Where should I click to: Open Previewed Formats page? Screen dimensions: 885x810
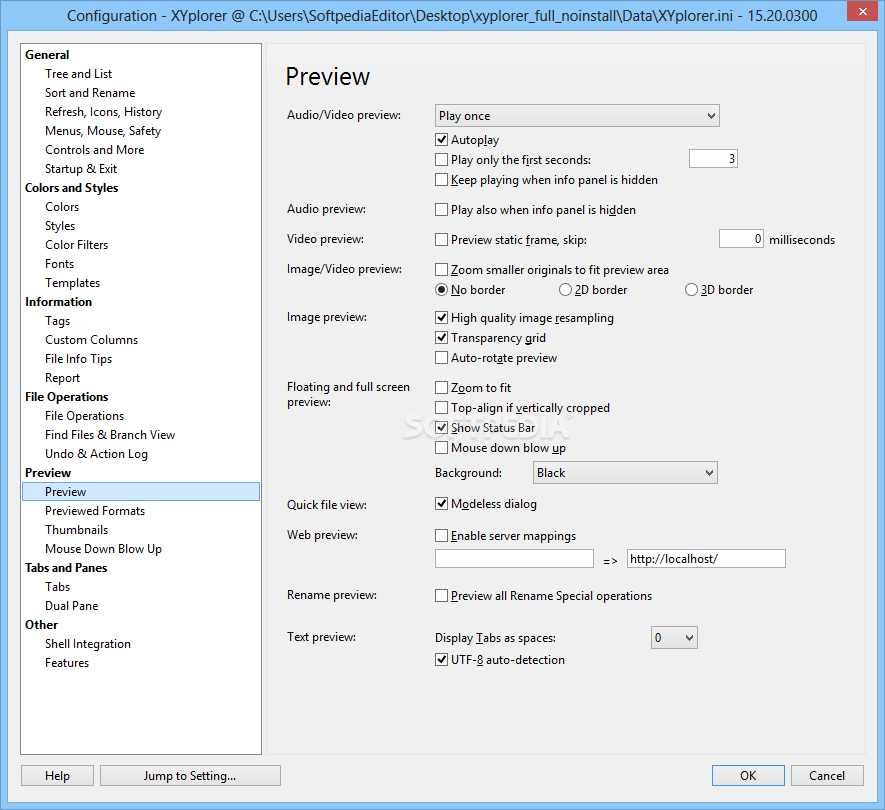[95, 511]
